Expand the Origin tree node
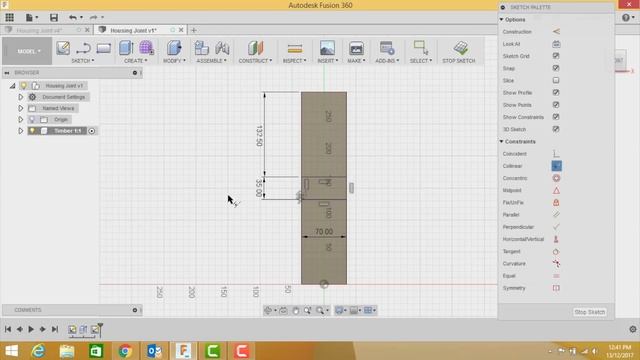 coord(20,120)
